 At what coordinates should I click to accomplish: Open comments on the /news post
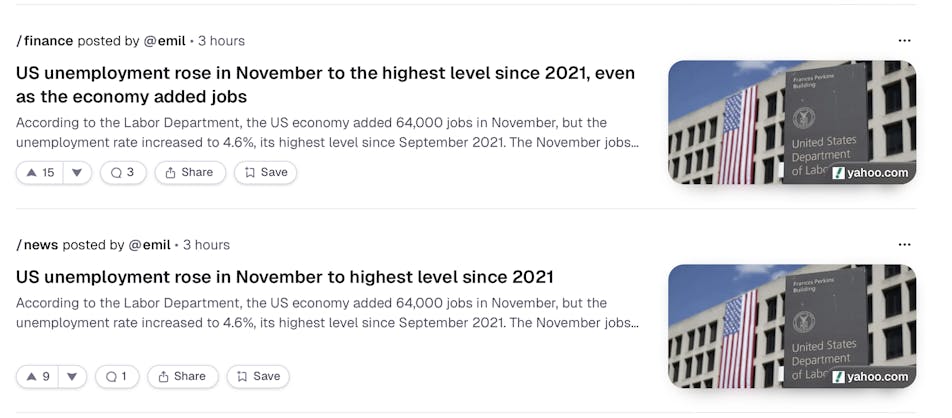click(117, 376)
